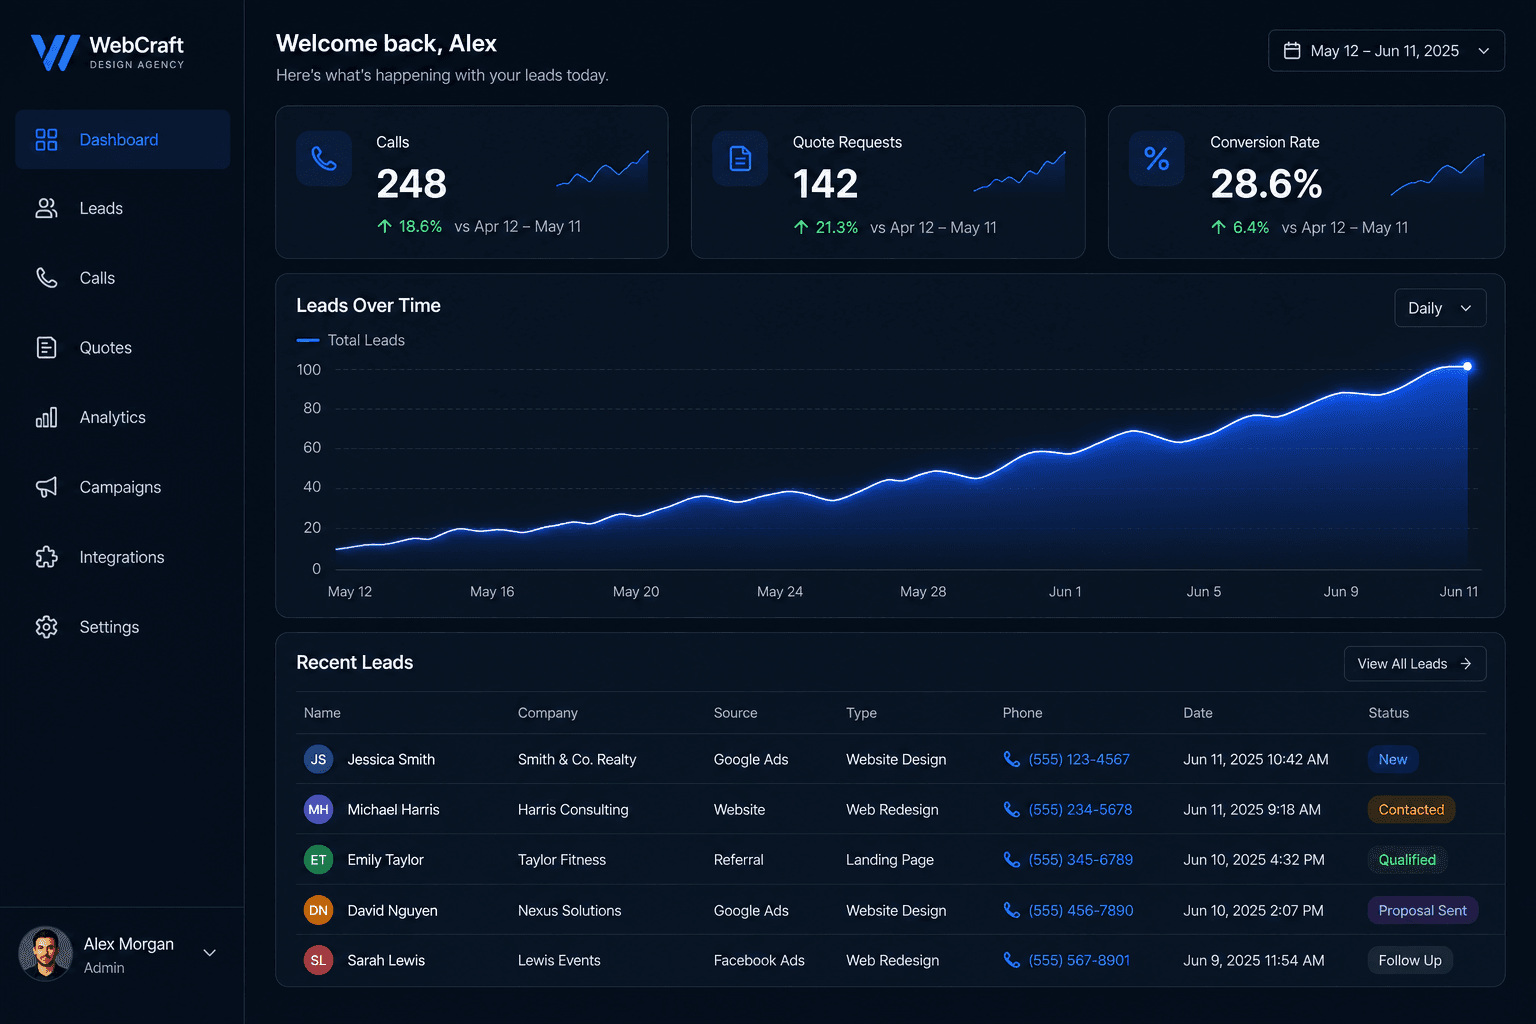Click the Status column header
The height and width of the screenshot is (1024, 1536).
[x=1388, y=713]
